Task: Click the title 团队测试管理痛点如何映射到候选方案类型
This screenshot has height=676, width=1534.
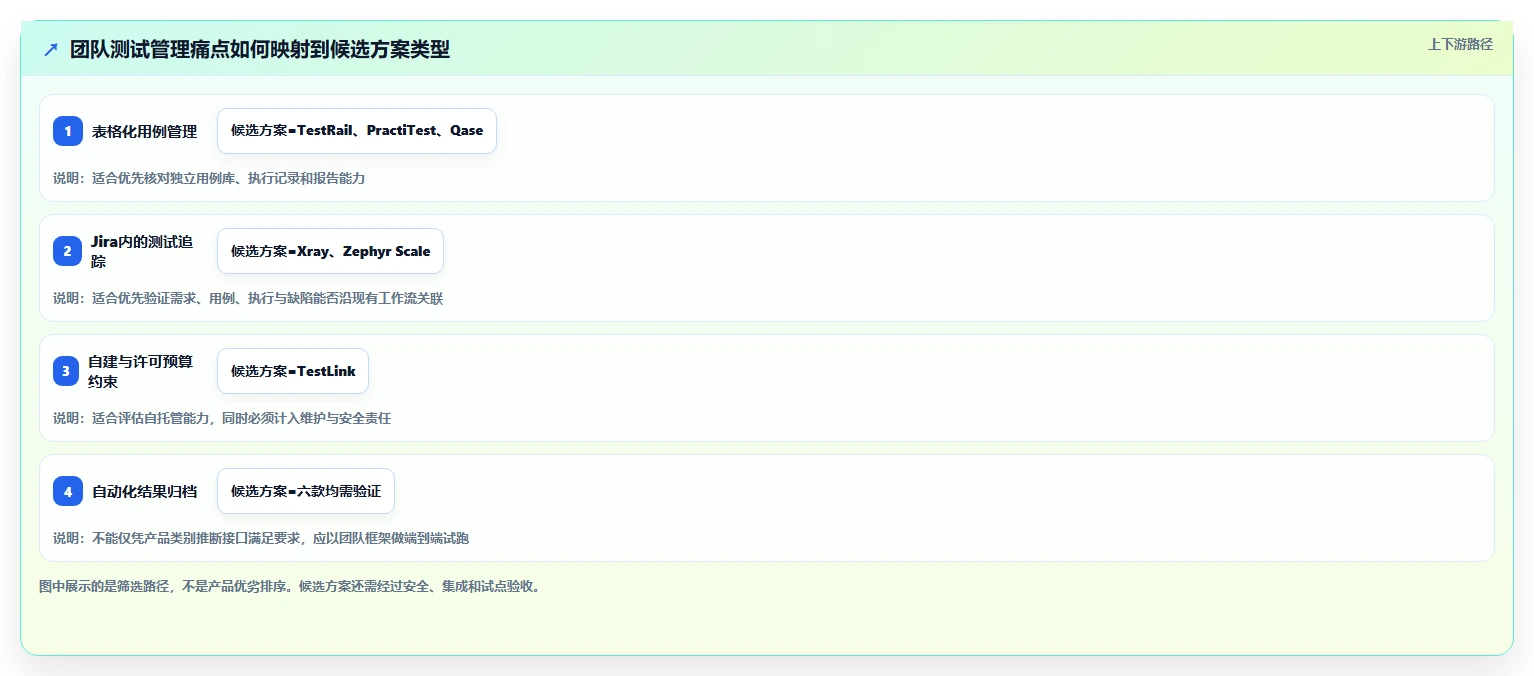Action: [x=260, y=50]
